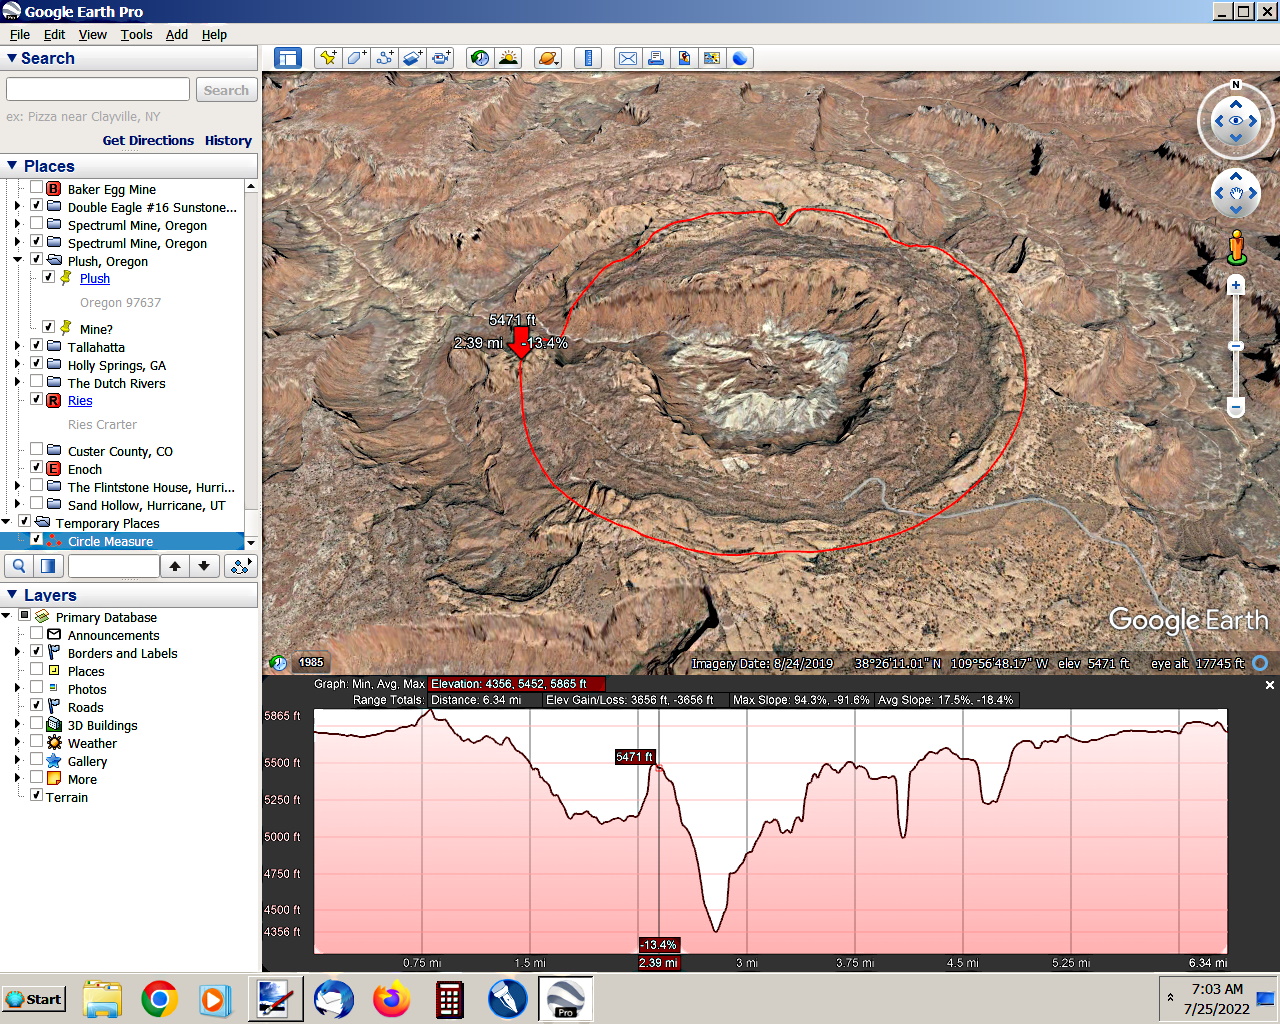Click the zoom in plus button
Viewport: 1280px width, 1024px height.
coord(1236,285)
